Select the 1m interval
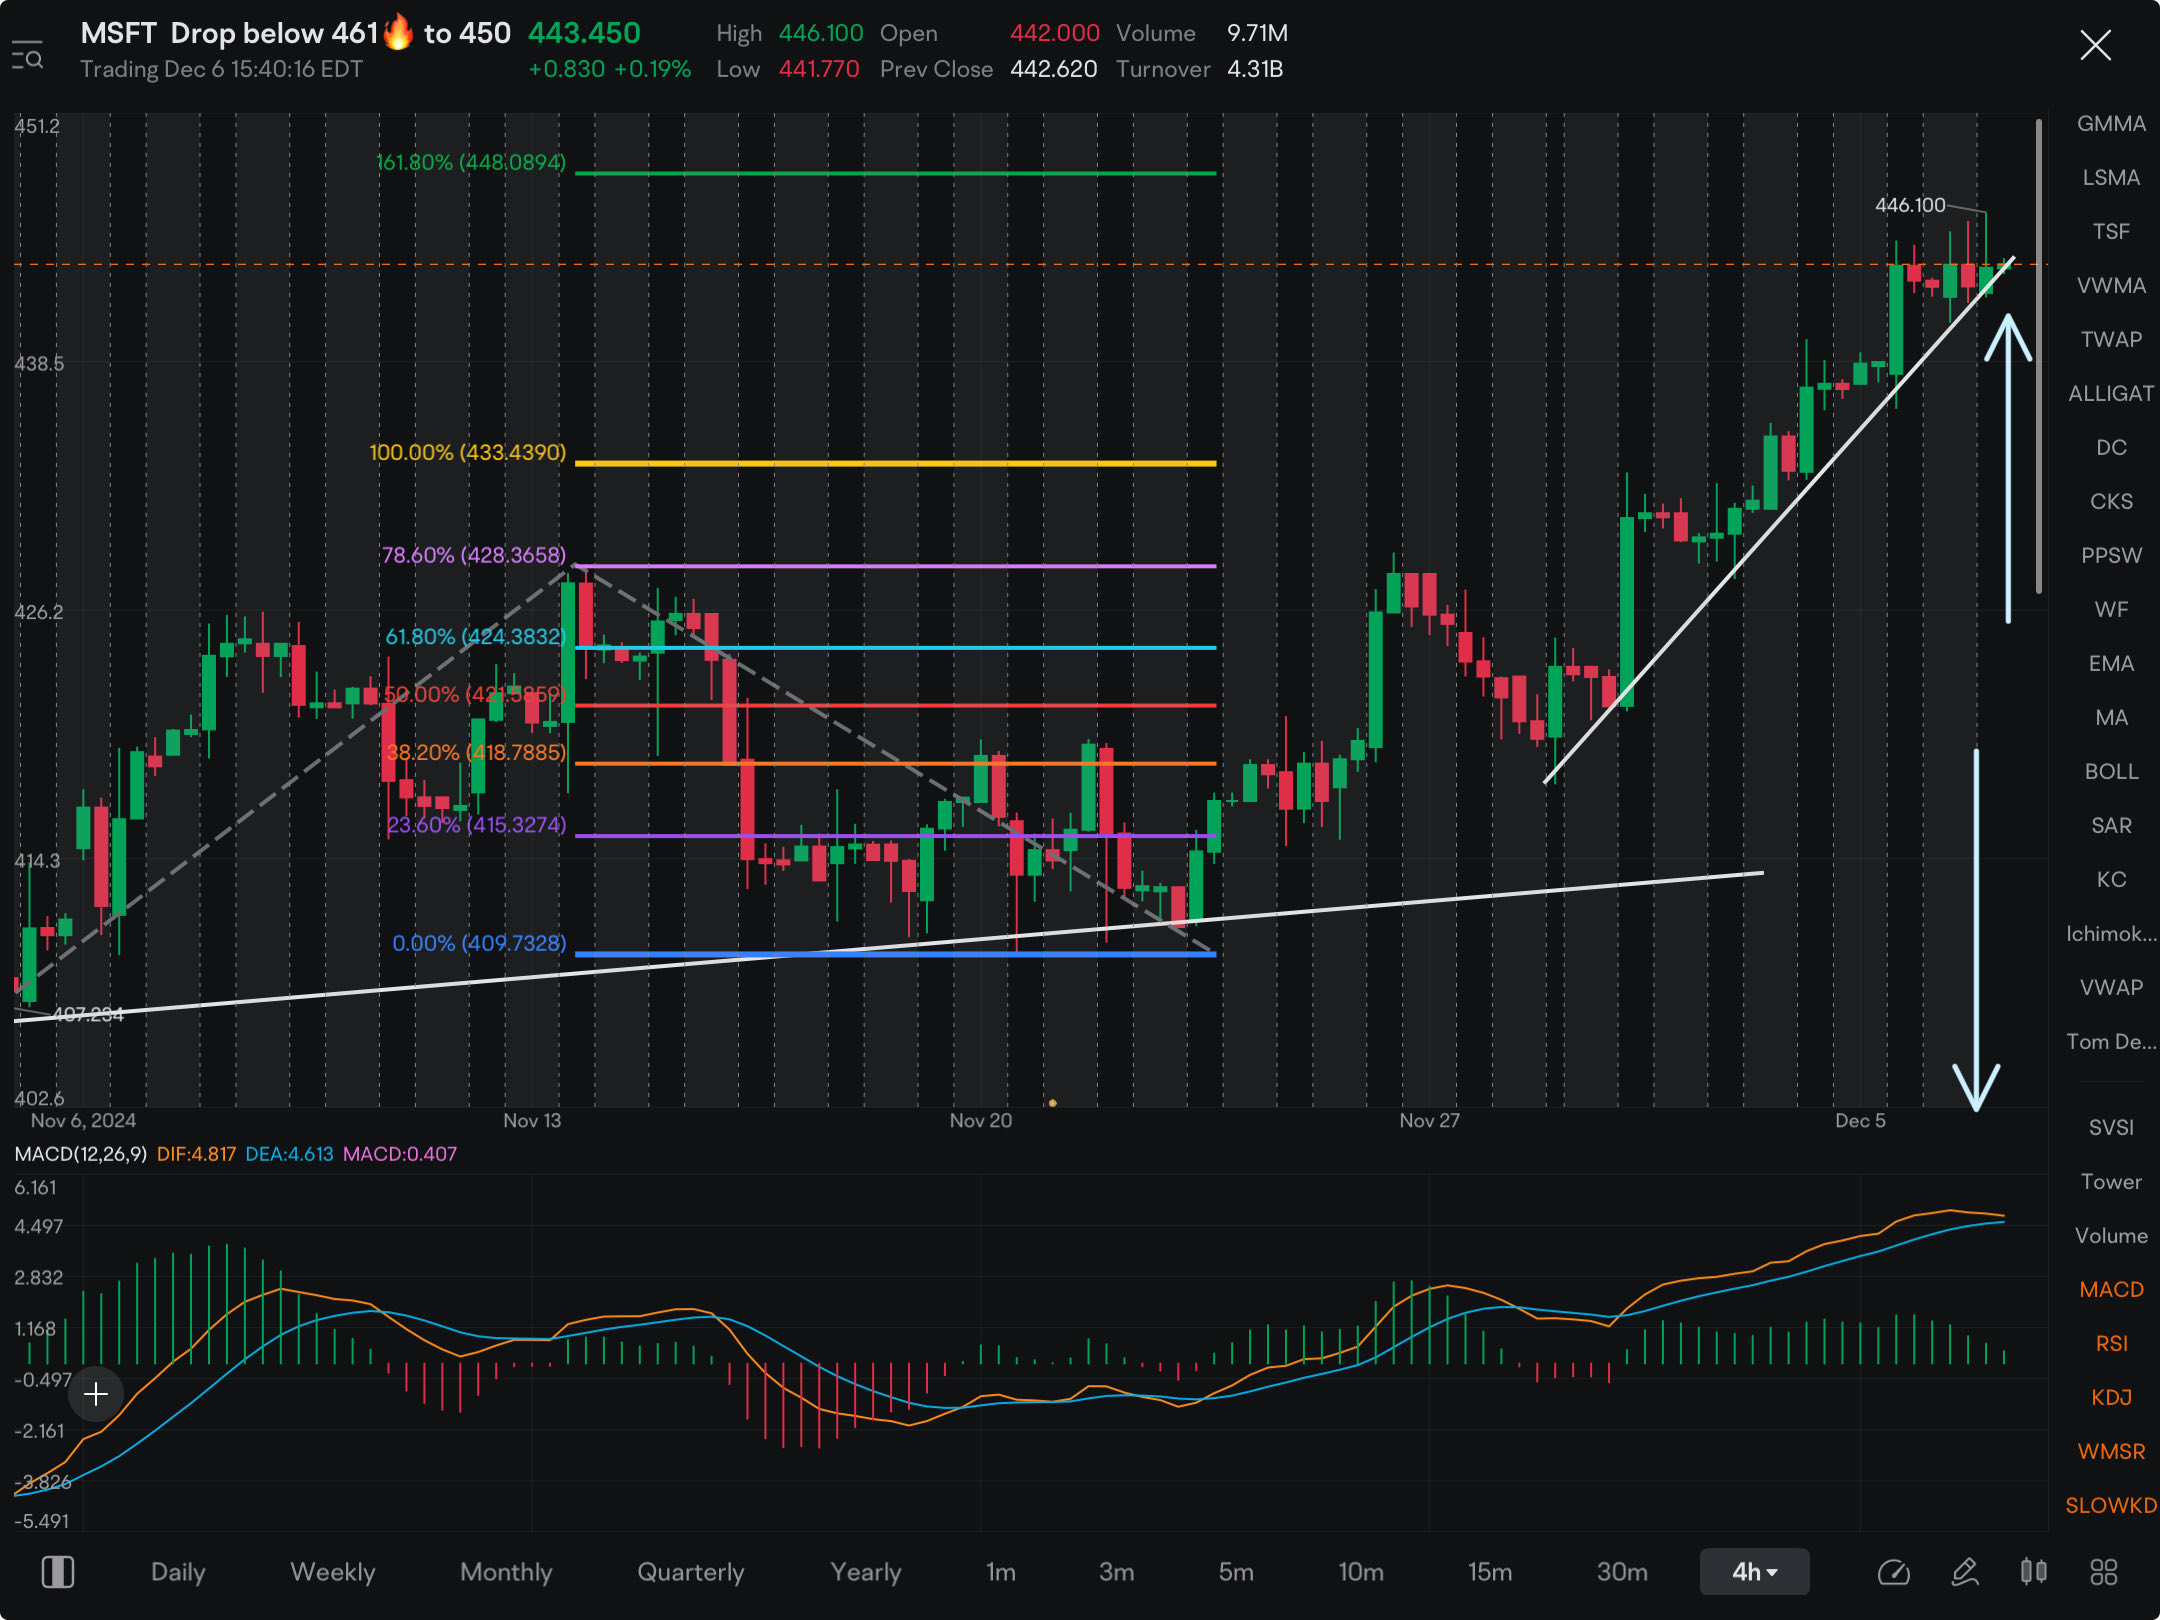This screenshot has width=2160, height=1620. (1001, 1572)
